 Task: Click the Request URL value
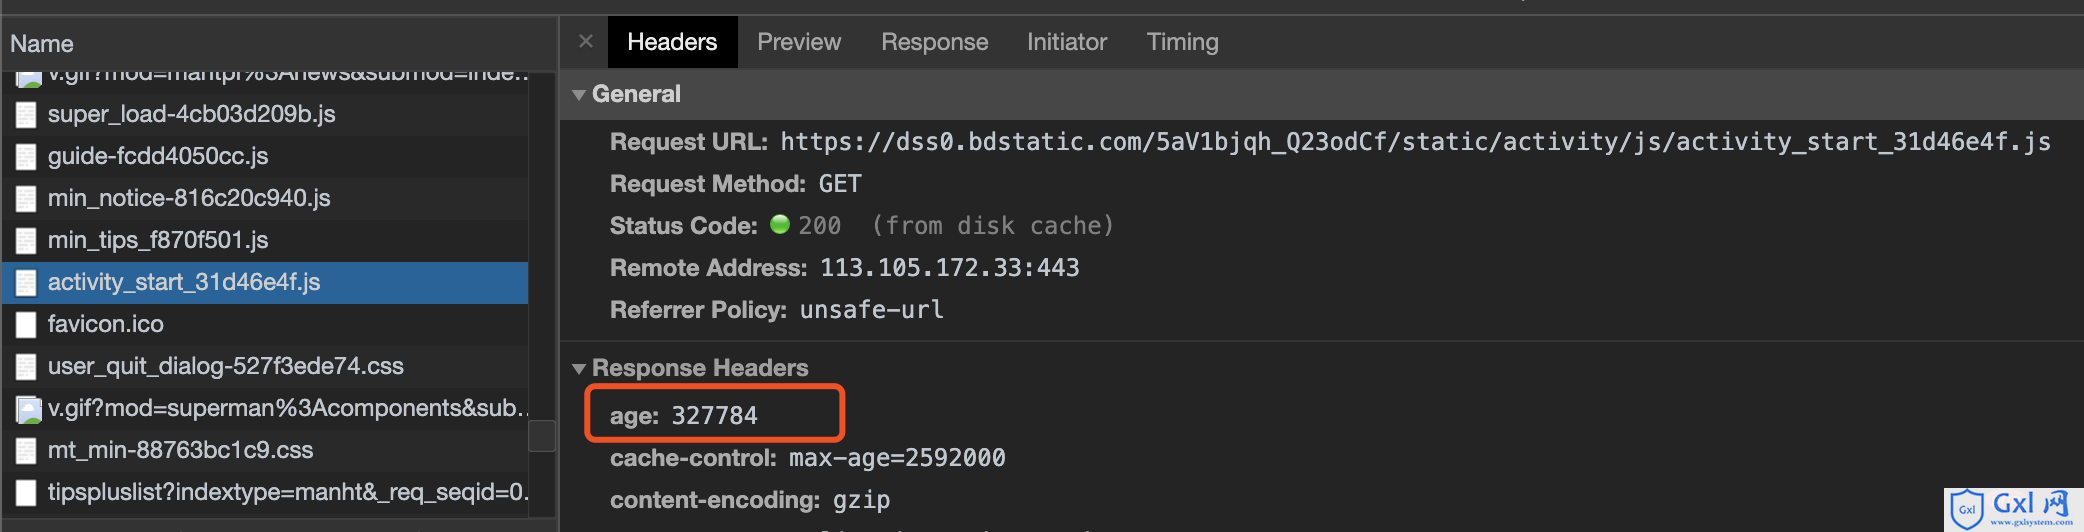tap(1415, 142)
